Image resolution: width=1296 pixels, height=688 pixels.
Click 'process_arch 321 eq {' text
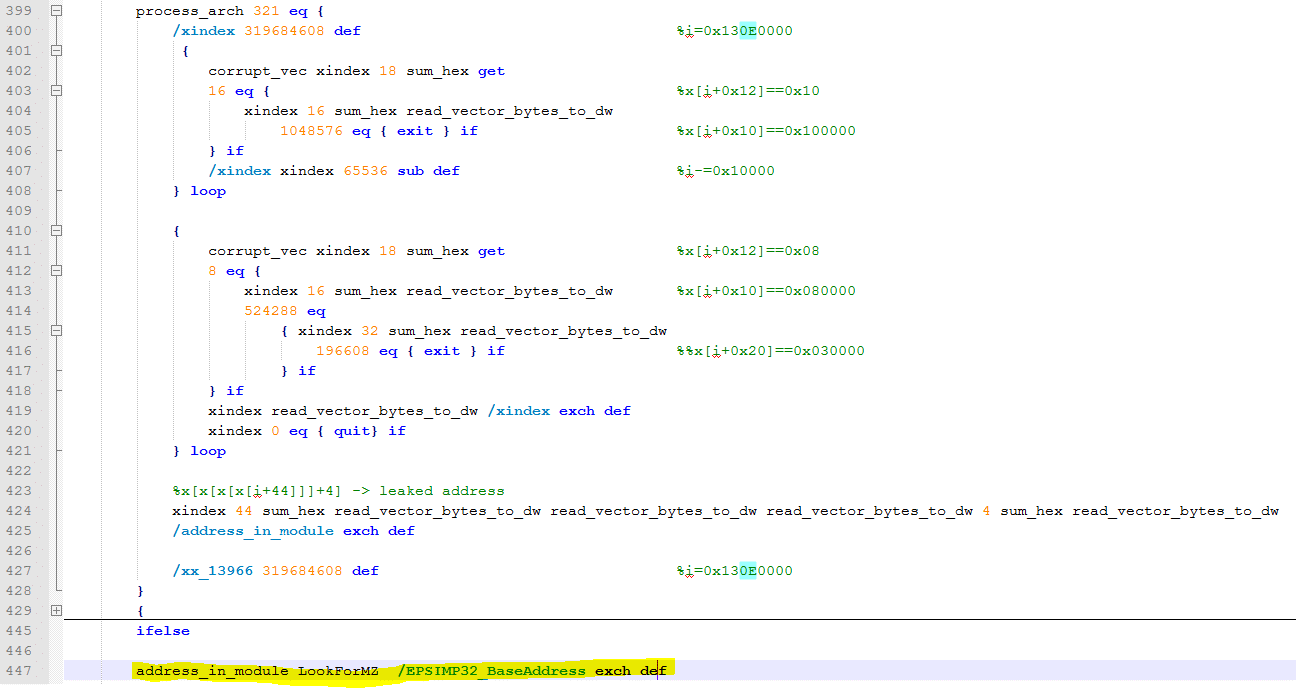tap(230, 11)
